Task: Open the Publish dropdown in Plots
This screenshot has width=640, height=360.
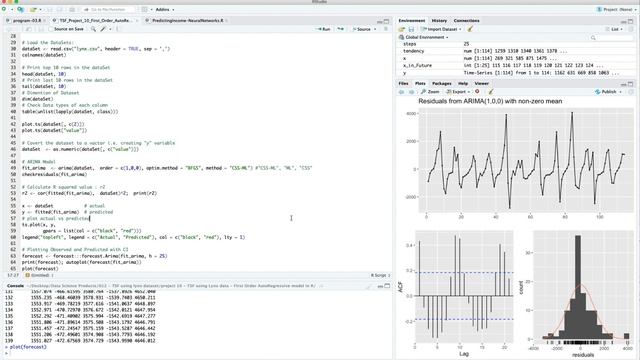Action: tap(608, 92)
